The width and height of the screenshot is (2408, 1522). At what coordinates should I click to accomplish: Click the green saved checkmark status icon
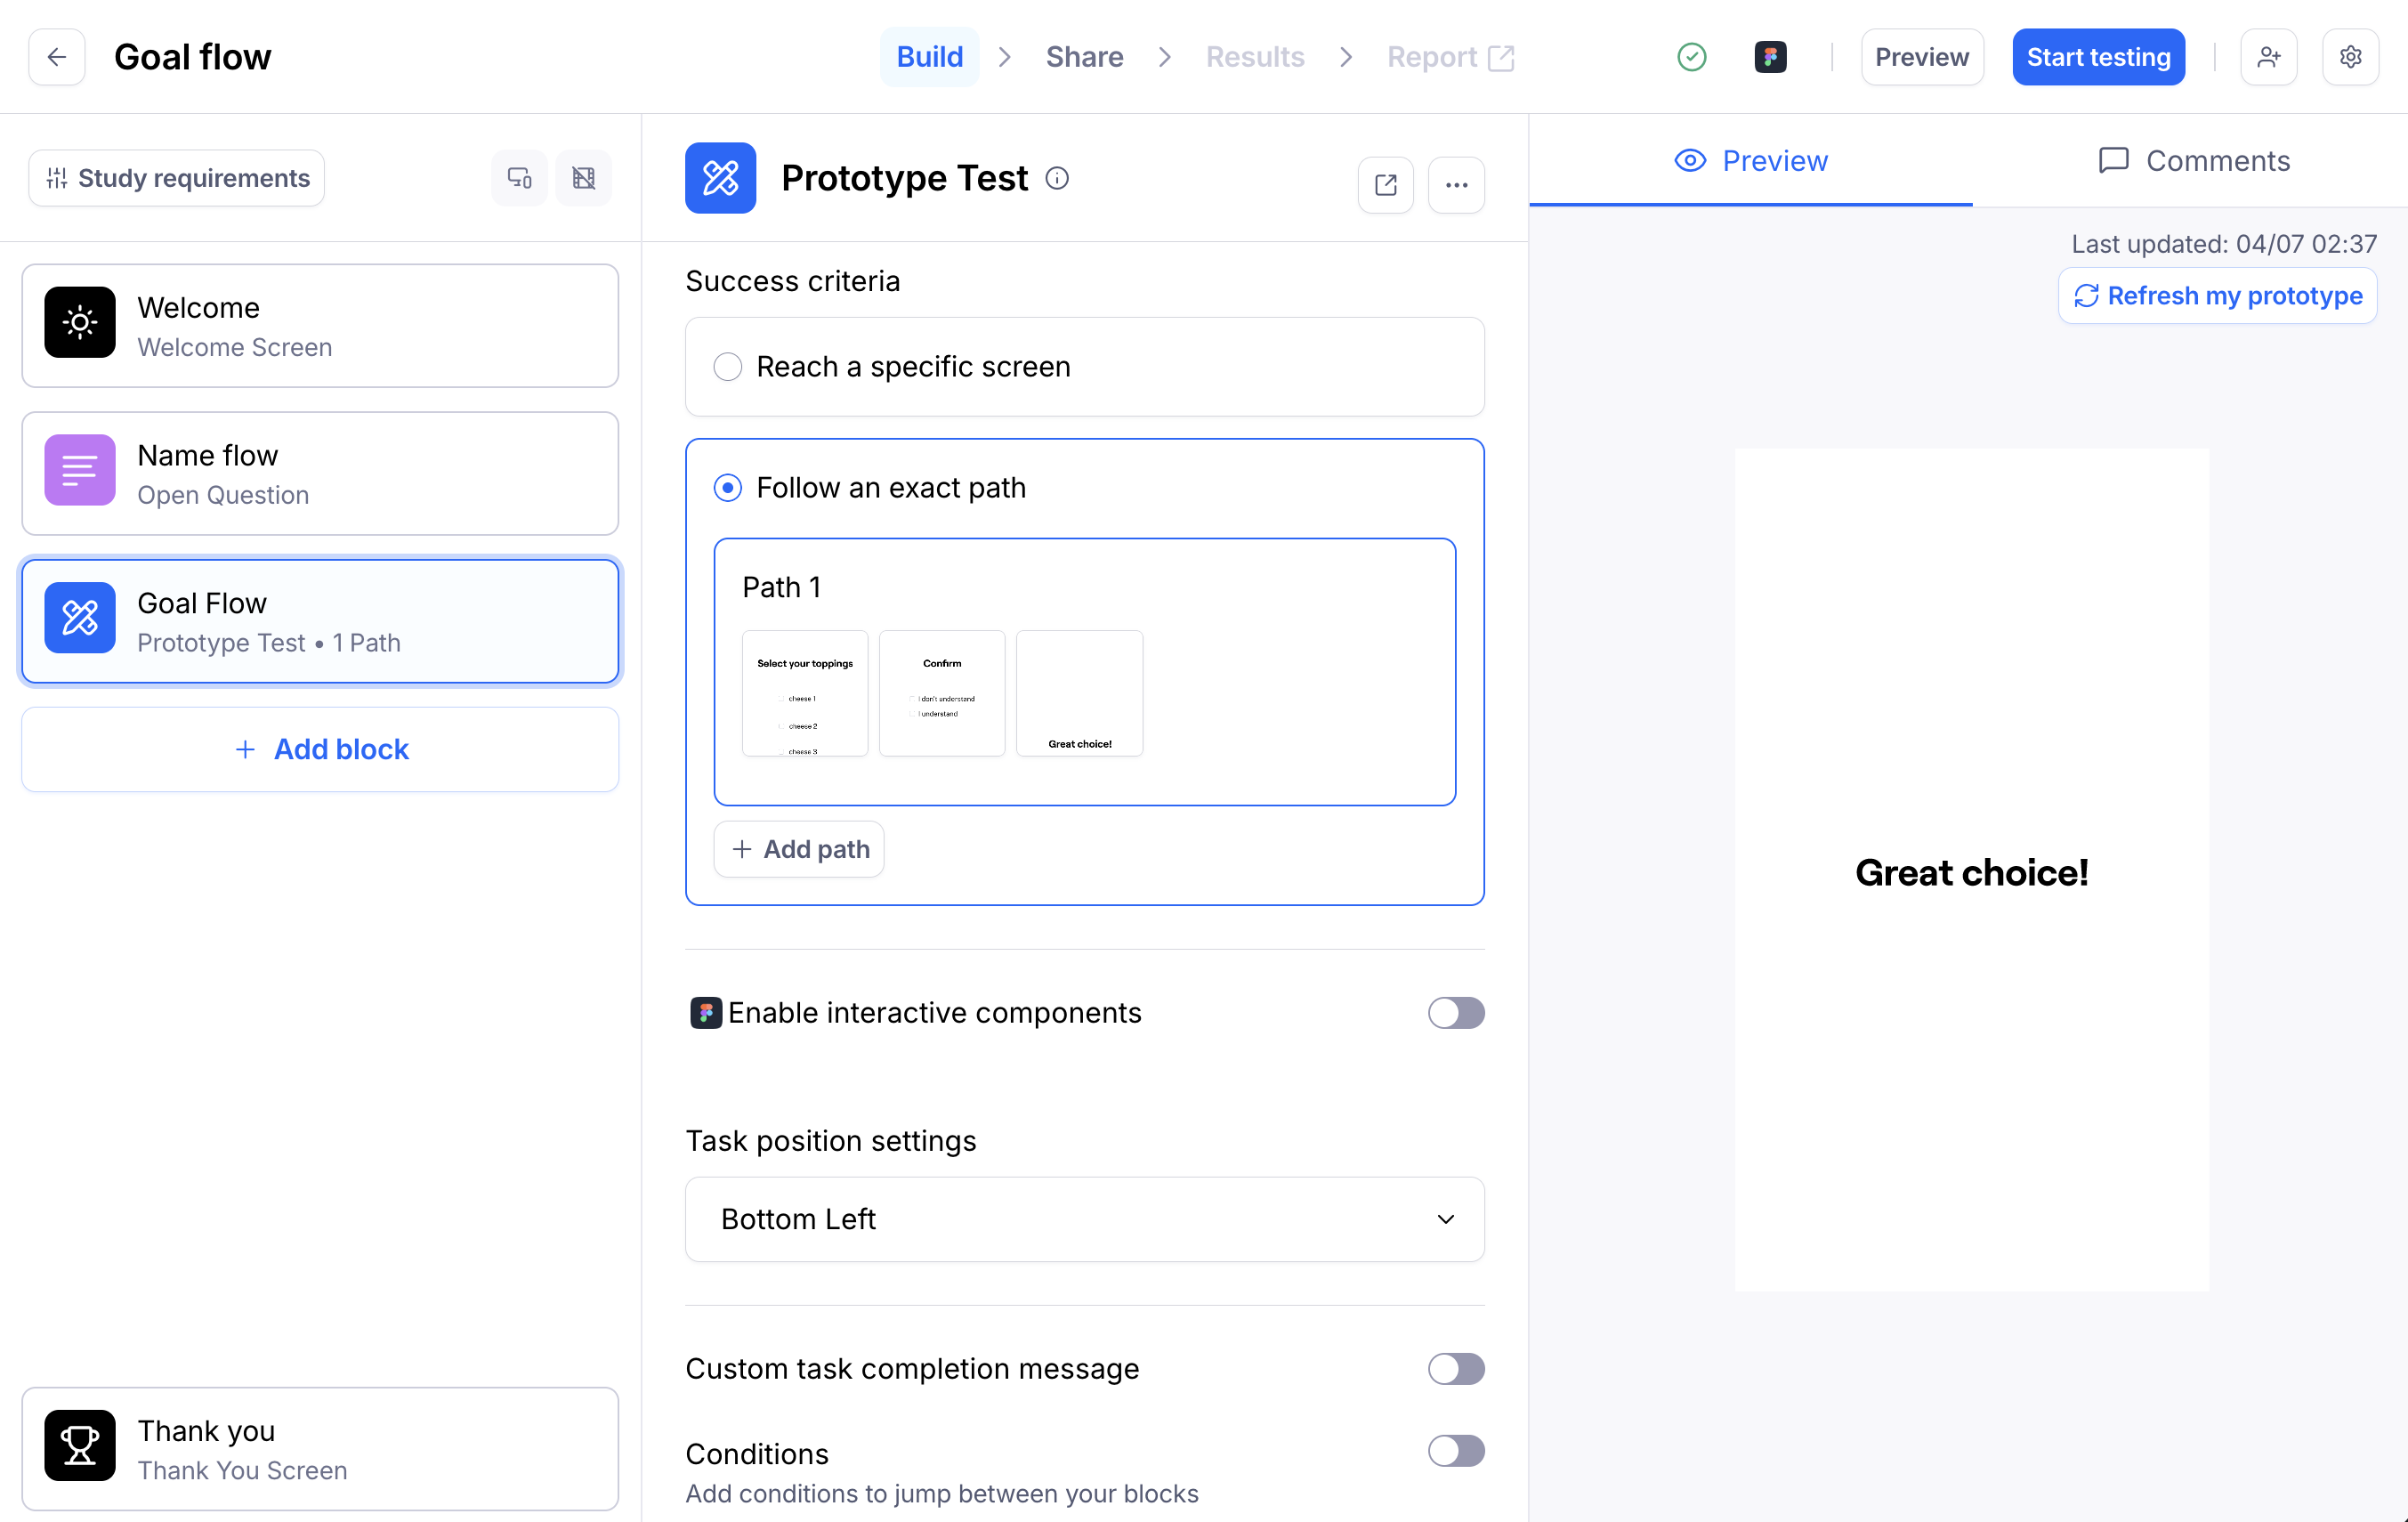point(1691,57)
